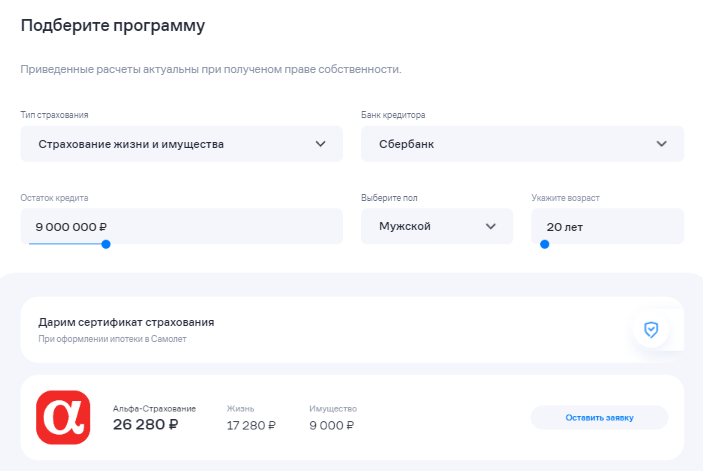The image size is (703, 471).
Task: Click the Имущество 9 000 ₽ price
Action: [332, 425]
